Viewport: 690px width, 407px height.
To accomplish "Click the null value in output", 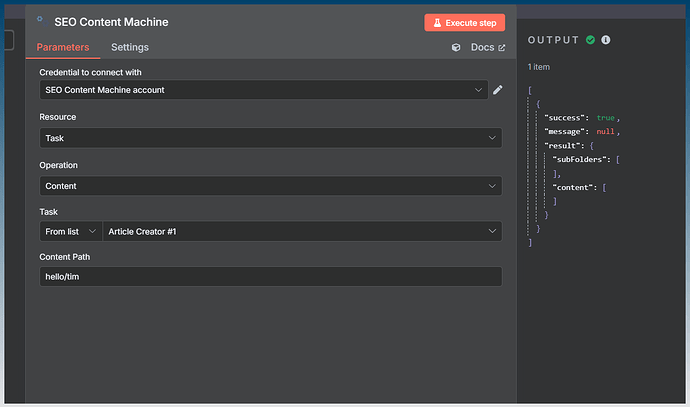I will click(605, 132).
